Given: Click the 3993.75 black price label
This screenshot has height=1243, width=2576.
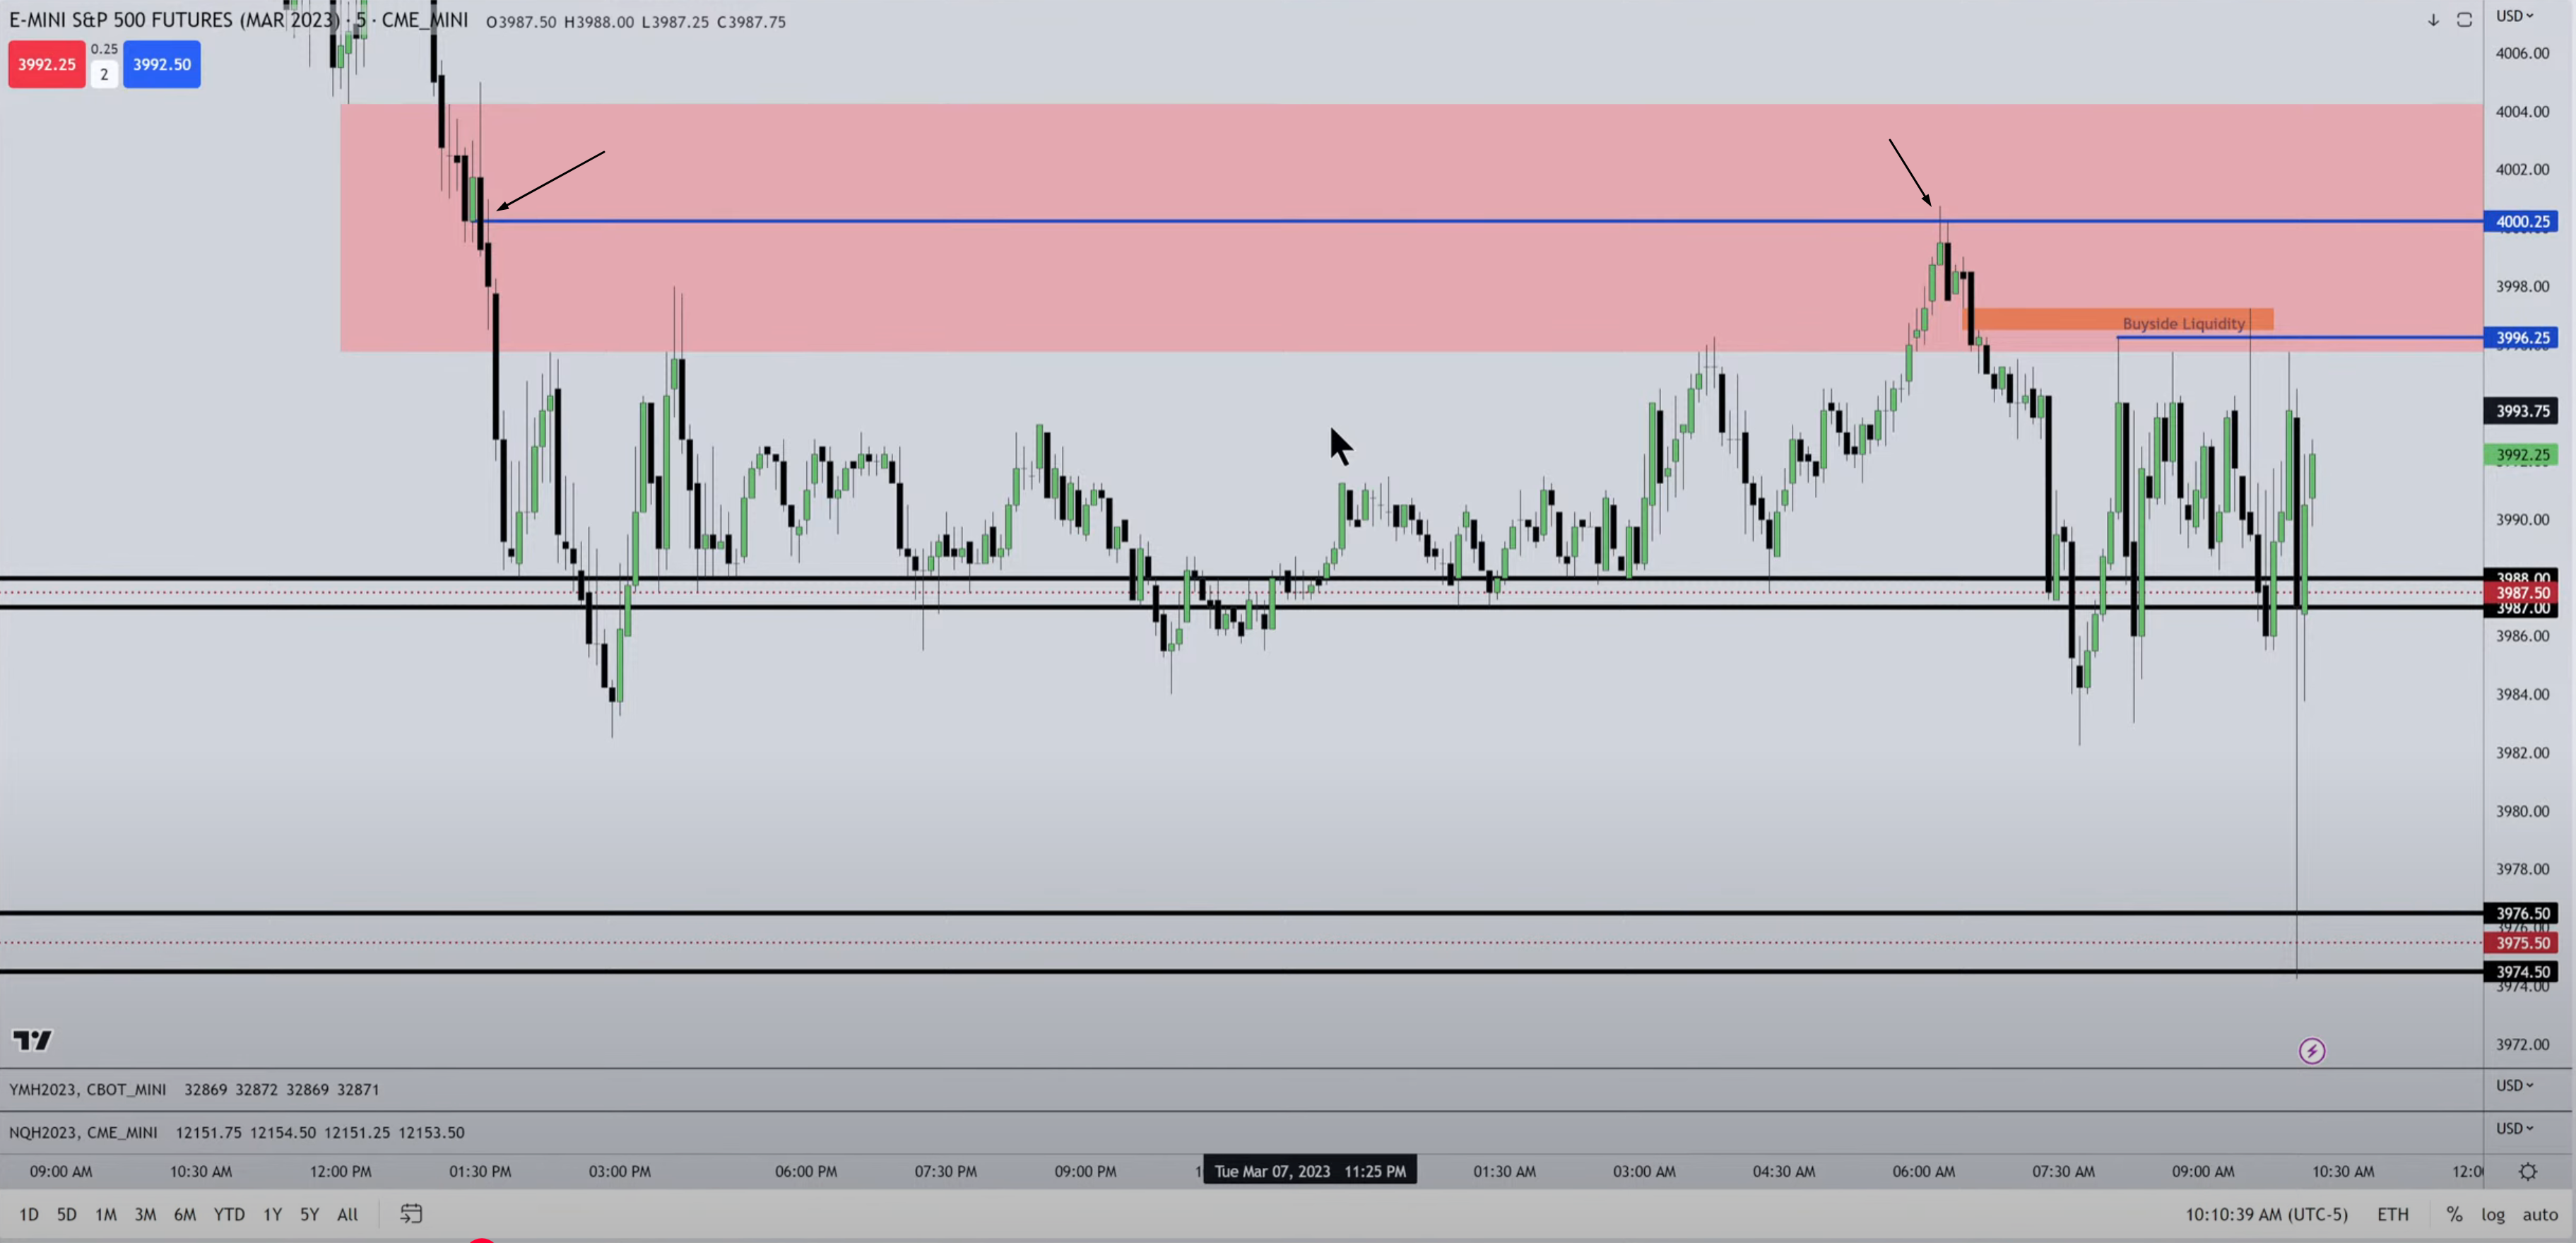Looking at the screenshot, I should pos(2521,411).
